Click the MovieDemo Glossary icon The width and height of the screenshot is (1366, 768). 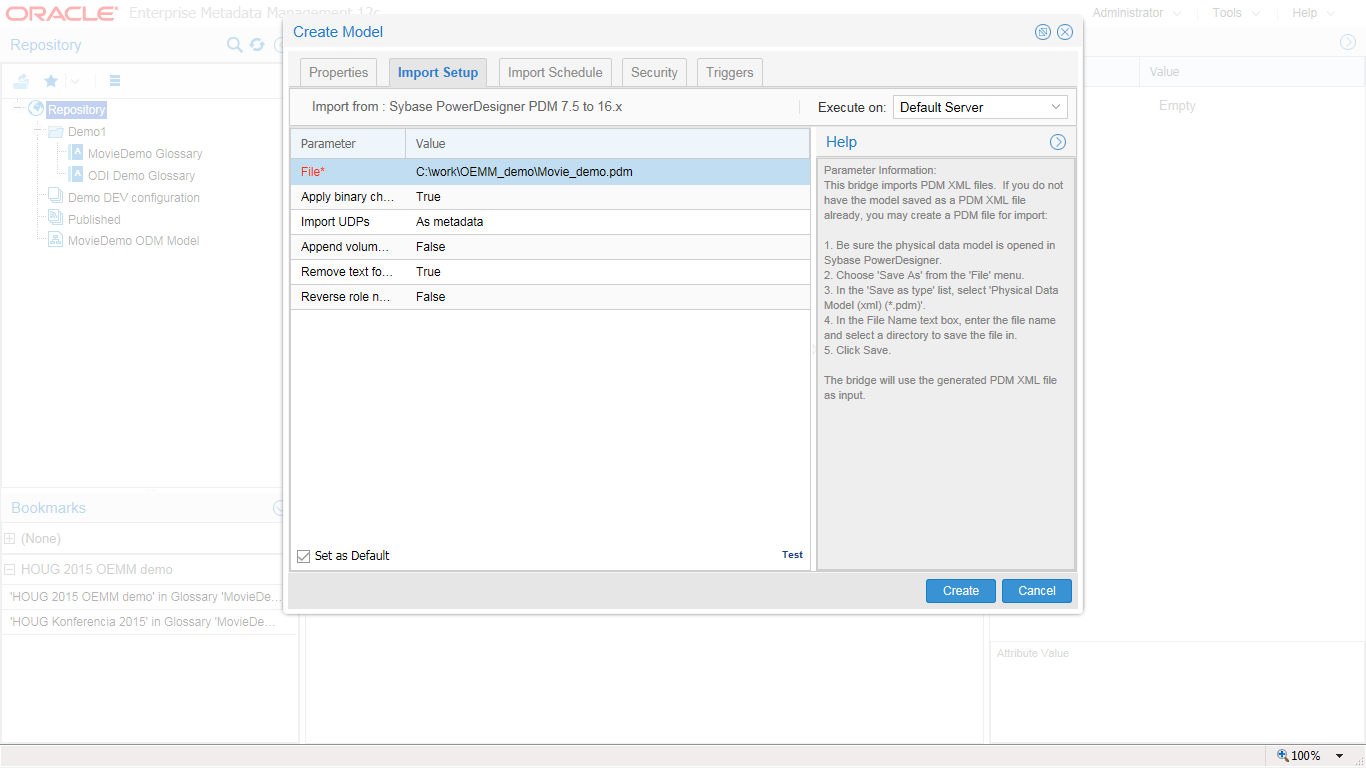click(x=77, y=153)
